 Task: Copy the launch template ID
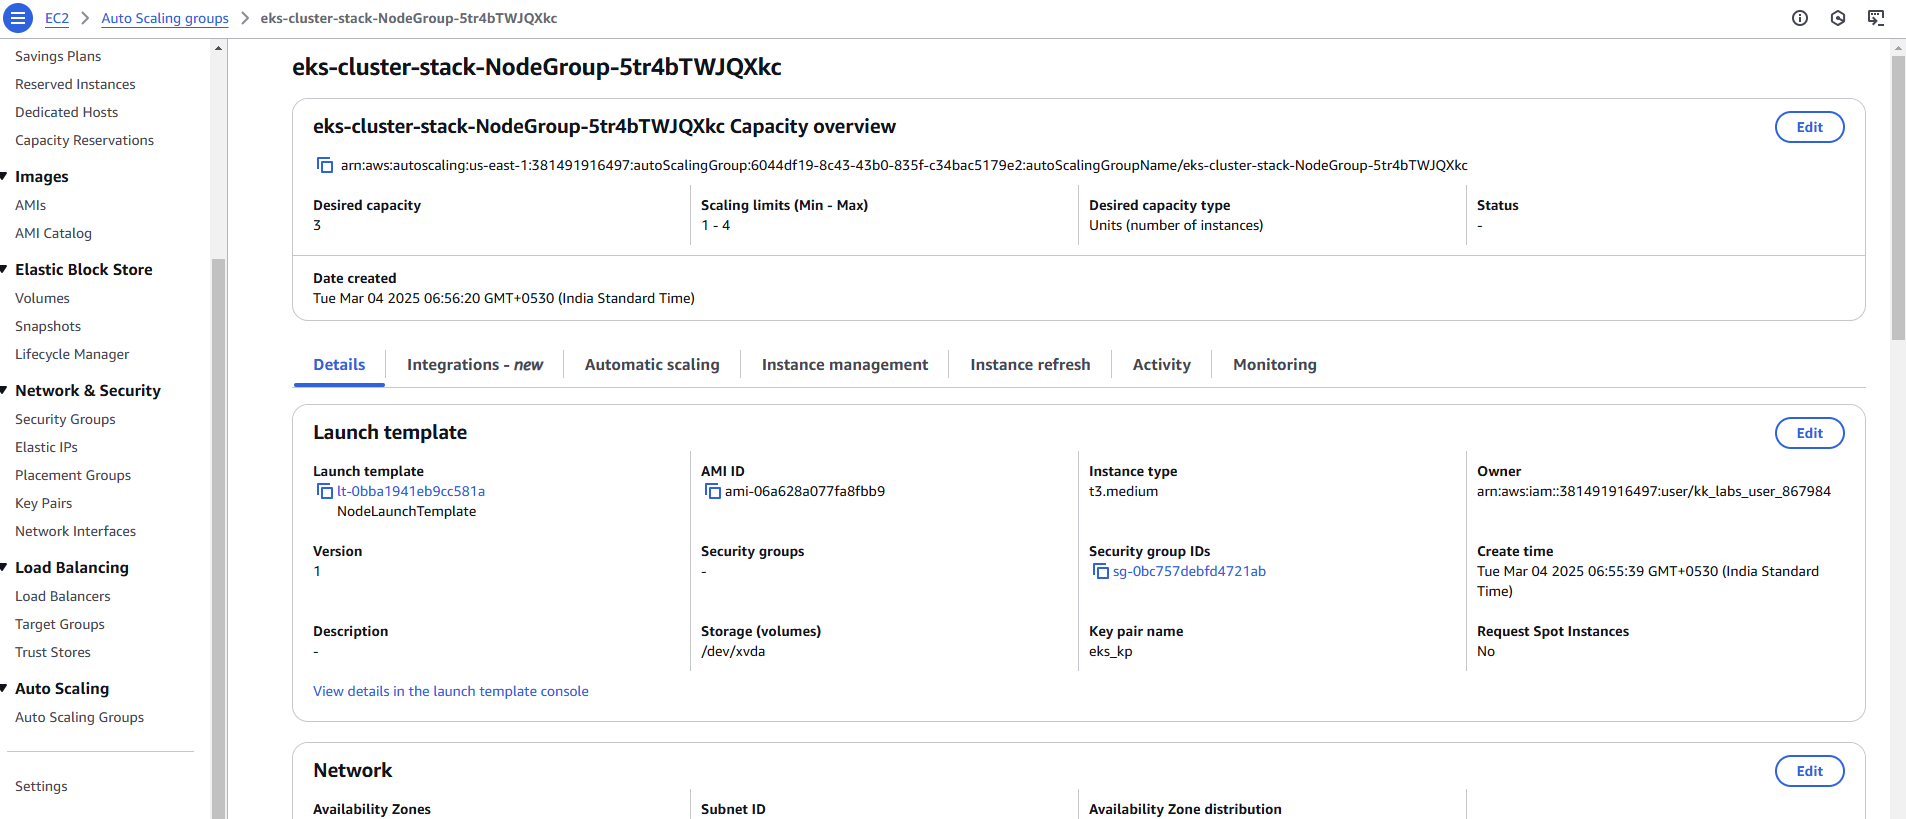click(324, 491)
